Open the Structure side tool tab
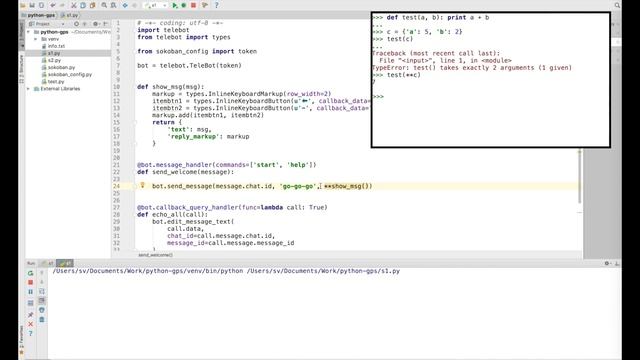The image size is (640, 360). pos(22,69)
